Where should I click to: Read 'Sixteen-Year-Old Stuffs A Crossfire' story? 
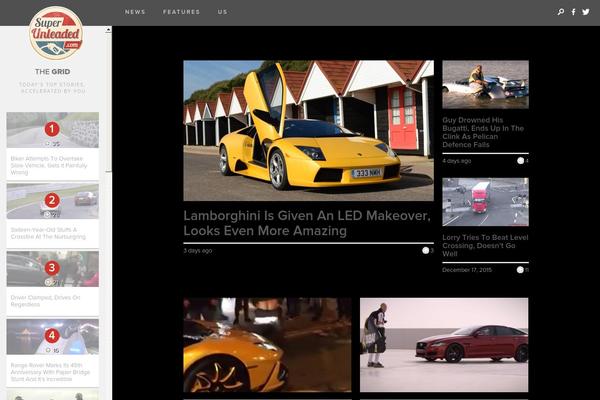48,233
